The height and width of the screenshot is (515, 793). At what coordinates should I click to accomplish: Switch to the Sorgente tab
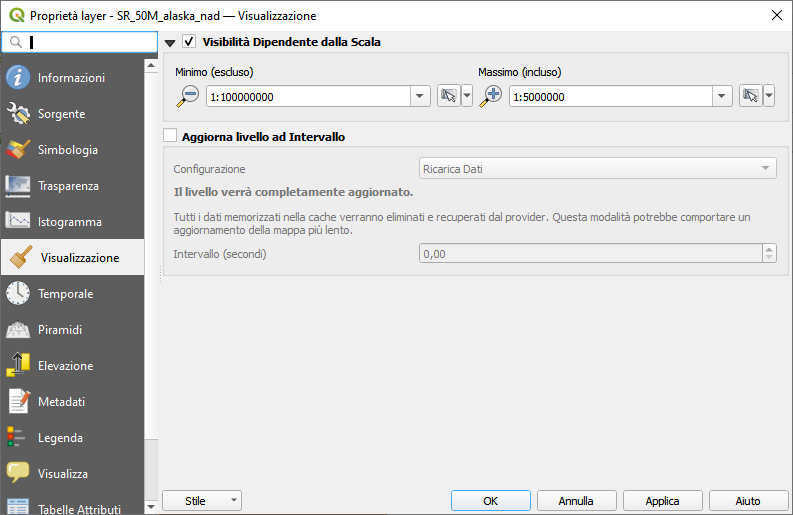click(72, 113)
